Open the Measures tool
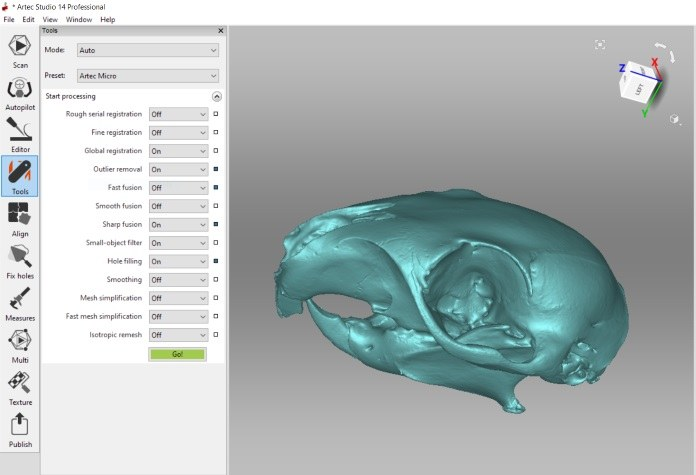The height and width of the screenshot is (475, 696). point(20,303)
